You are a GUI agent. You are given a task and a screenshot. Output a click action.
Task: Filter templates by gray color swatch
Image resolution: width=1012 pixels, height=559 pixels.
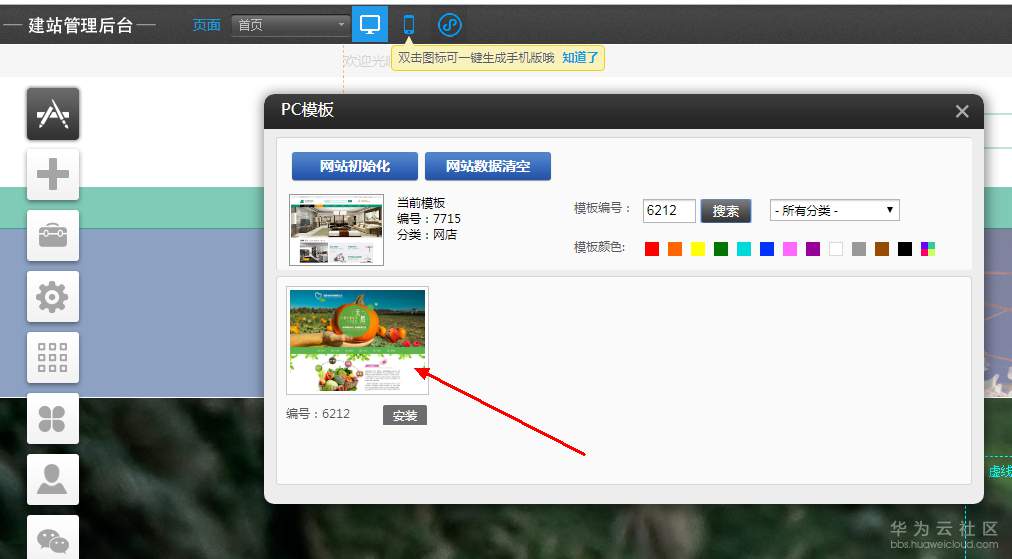point(858,249)
